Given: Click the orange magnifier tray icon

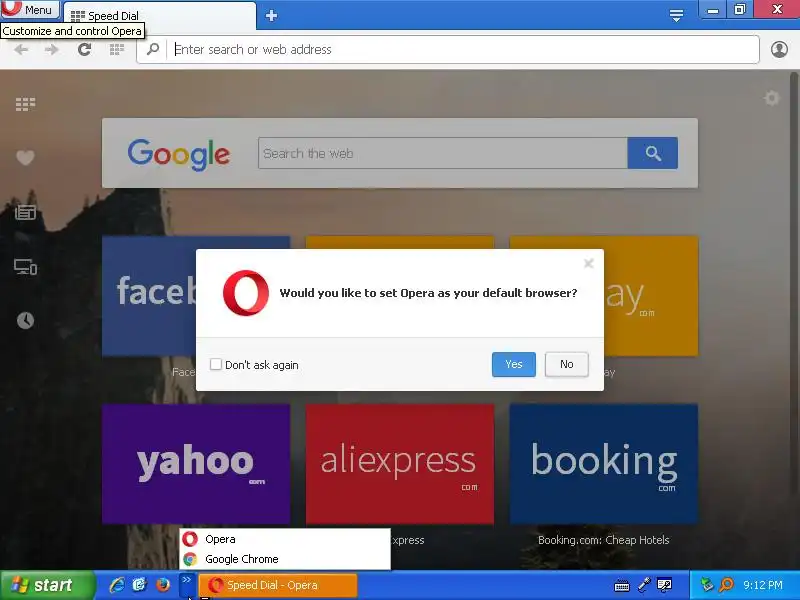Looking at the screenshot, I should [726, 585].
